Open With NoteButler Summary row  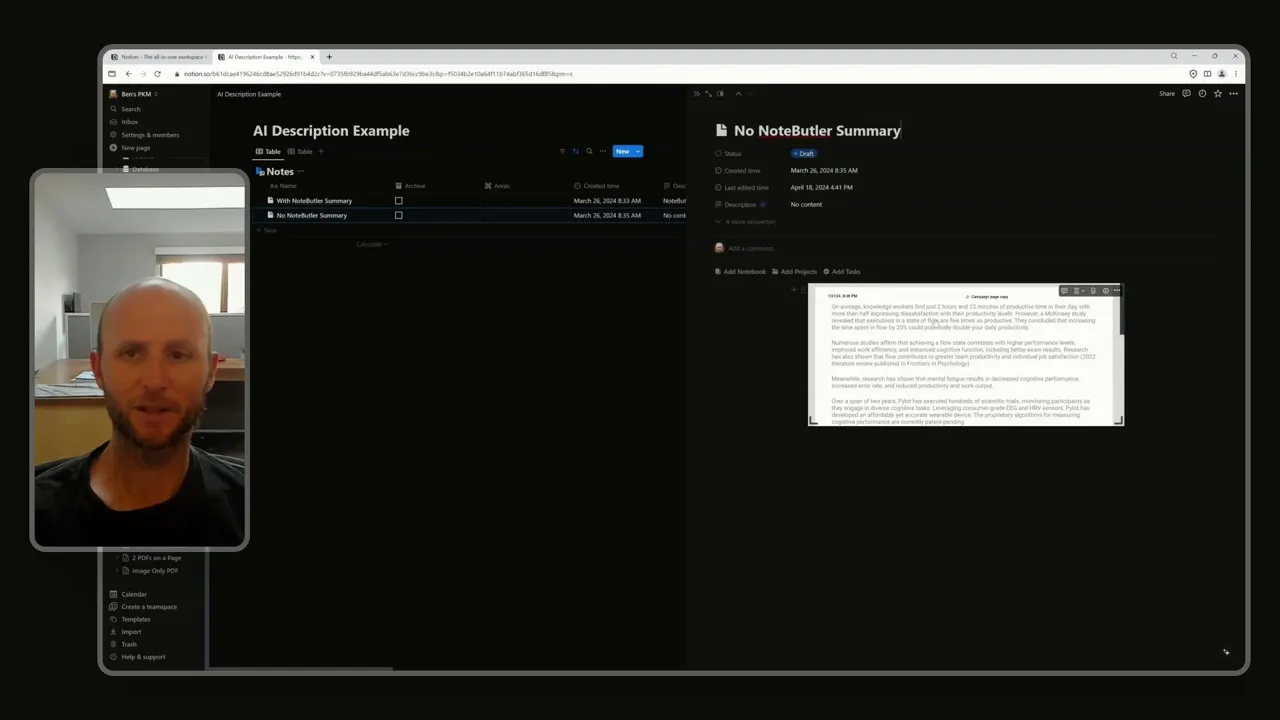(314, 201)
